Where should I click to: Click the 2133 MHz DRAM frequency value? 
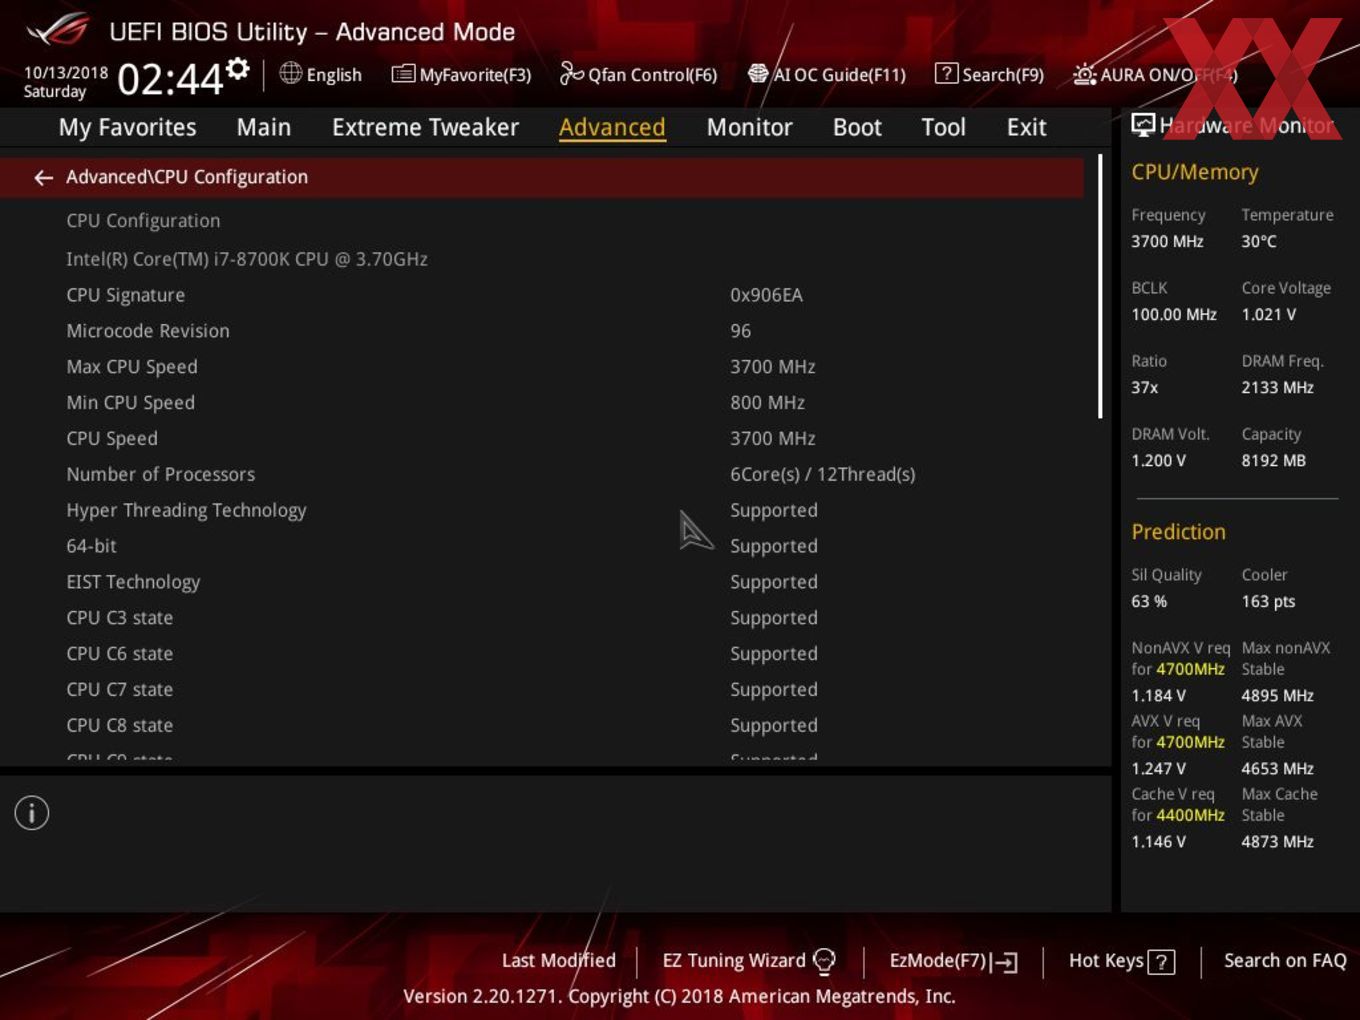pyautogui.click(x=1277, y=388)
